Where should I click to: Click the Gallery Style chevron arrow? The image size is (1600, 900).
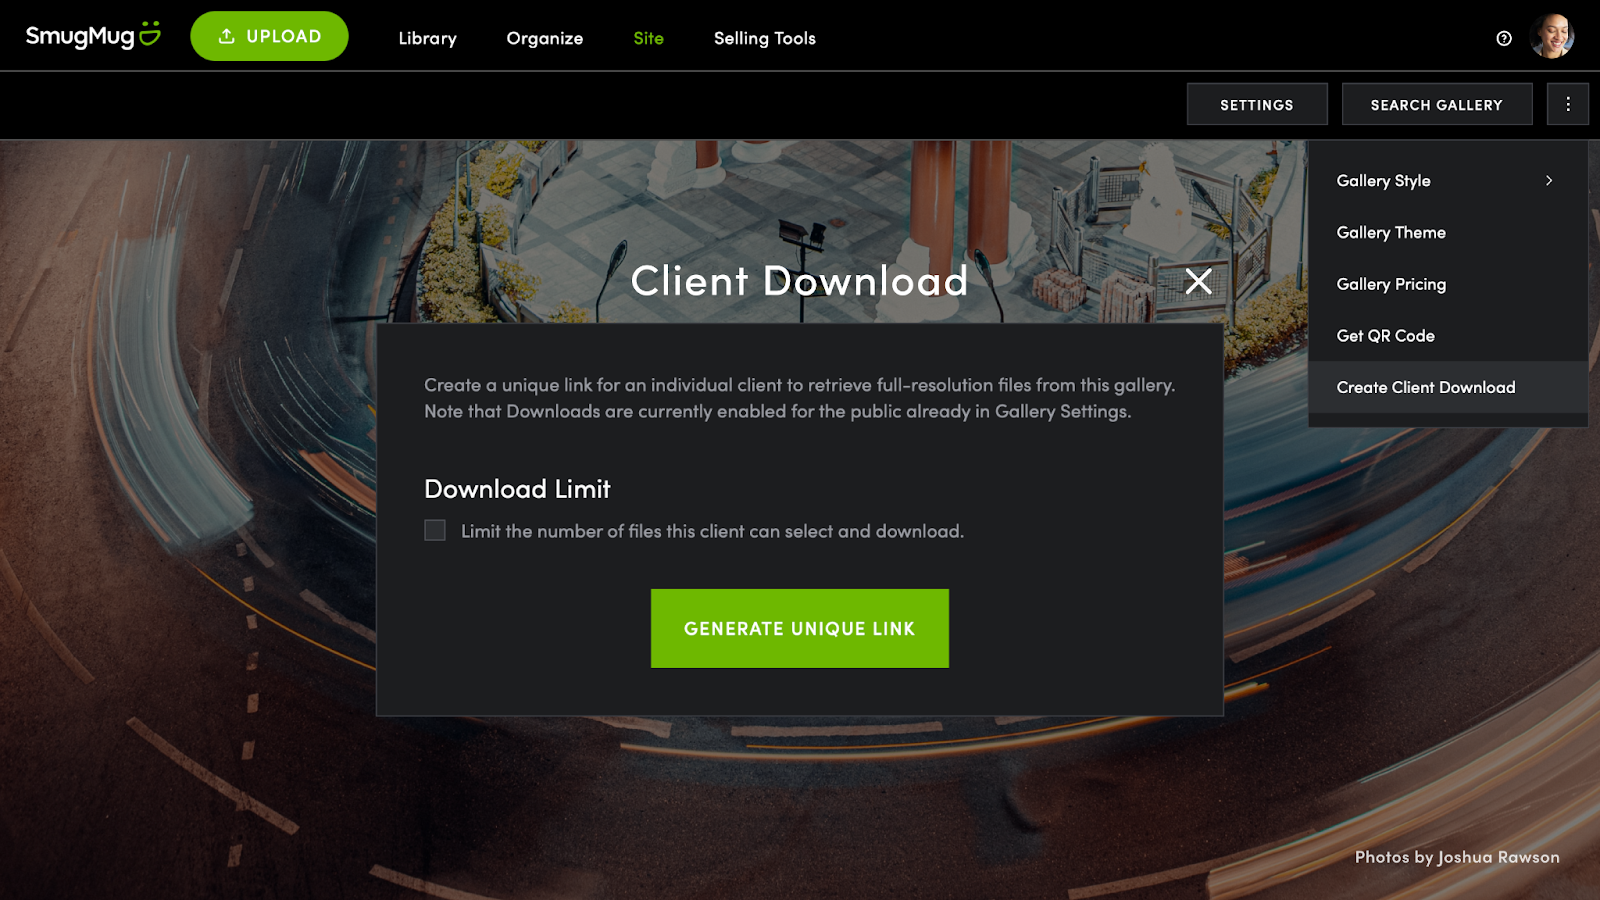1549,180
